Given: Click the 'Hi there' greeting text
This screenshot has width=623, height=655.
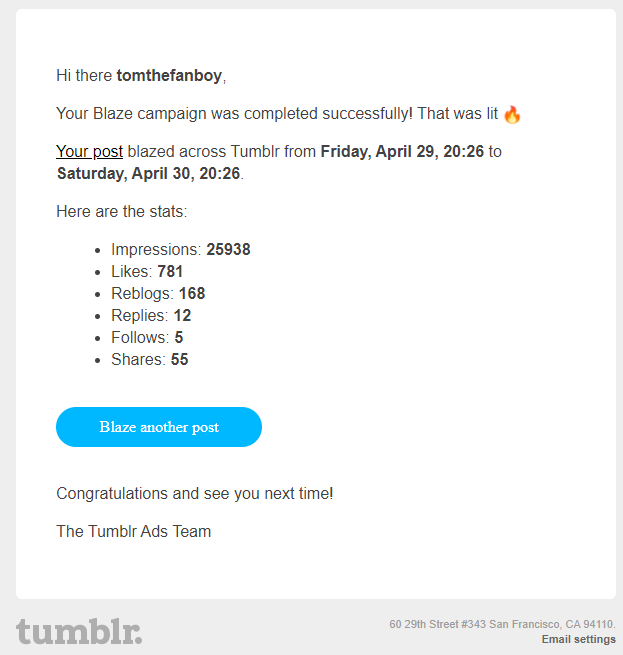Looking at the screenshot, I should tap(85, 75).
